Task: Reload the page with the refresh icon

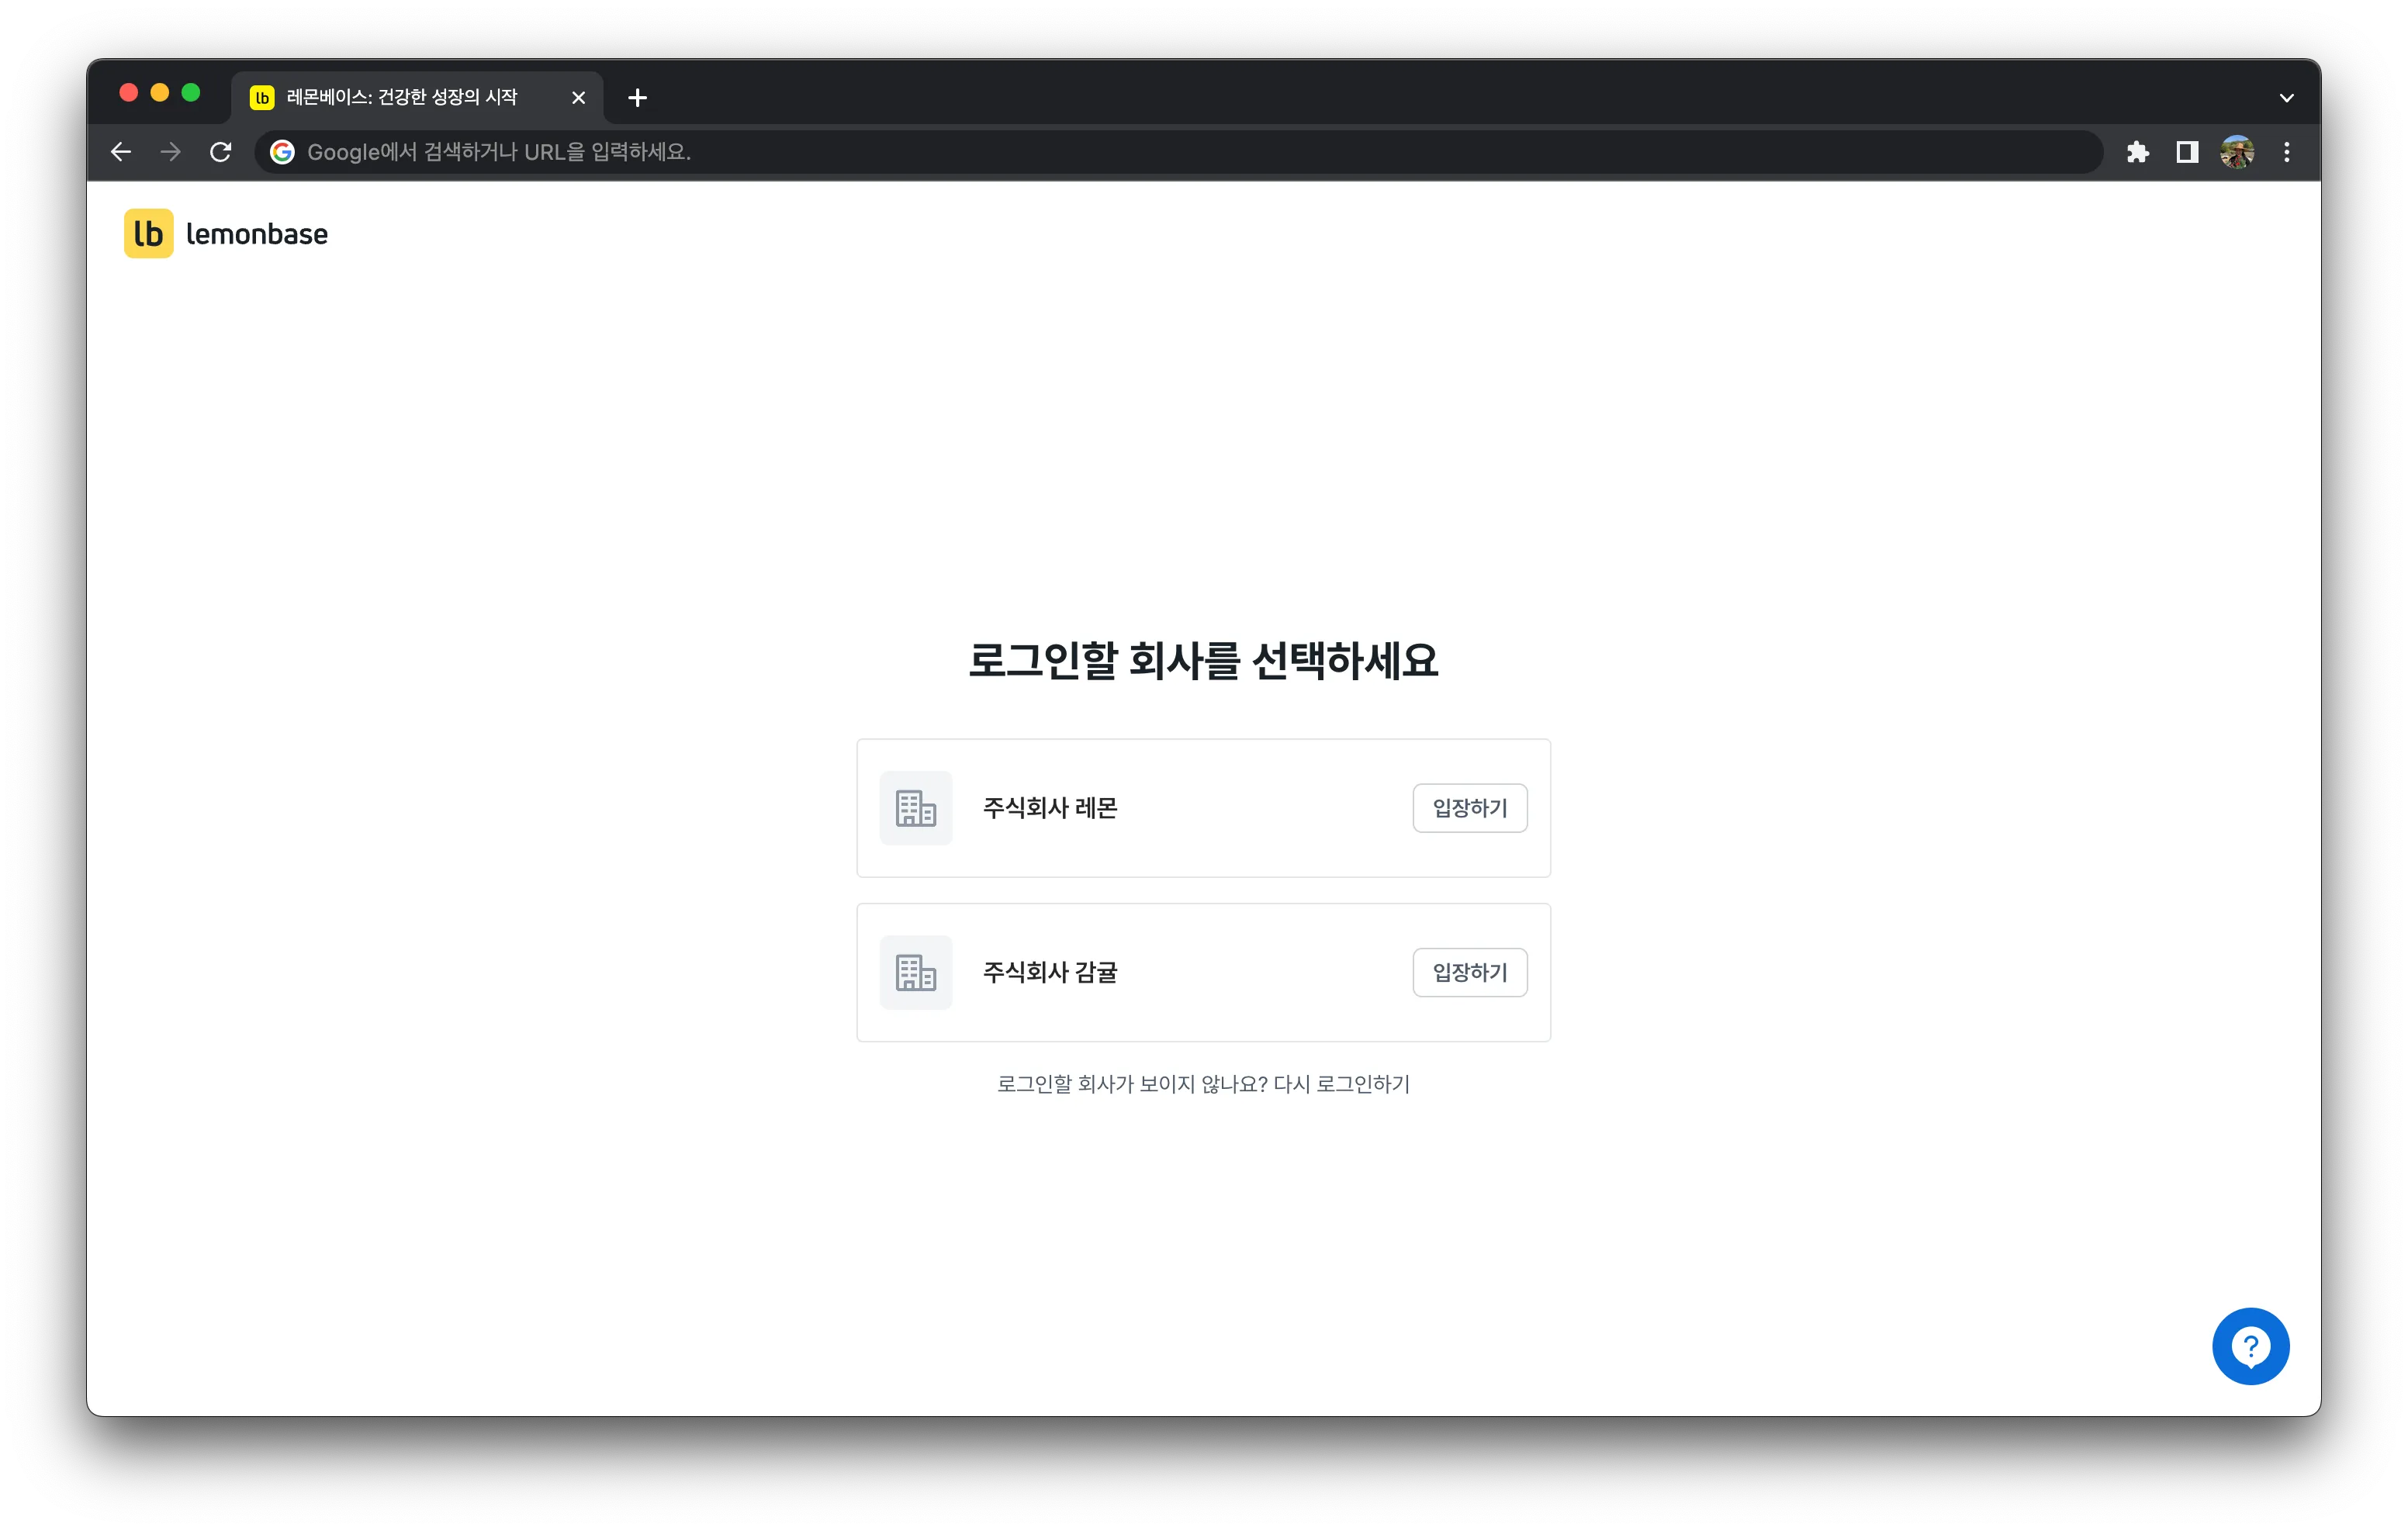Action: (x=221, y=152)
